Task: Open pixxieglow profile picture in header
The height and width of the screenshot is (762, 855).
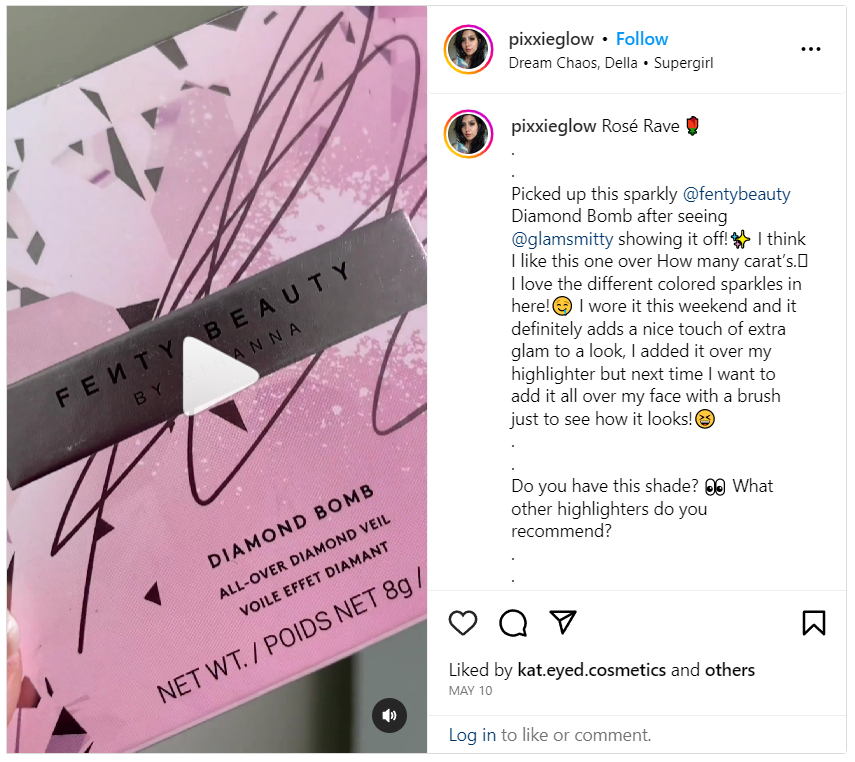Action: tap(468, 50)
